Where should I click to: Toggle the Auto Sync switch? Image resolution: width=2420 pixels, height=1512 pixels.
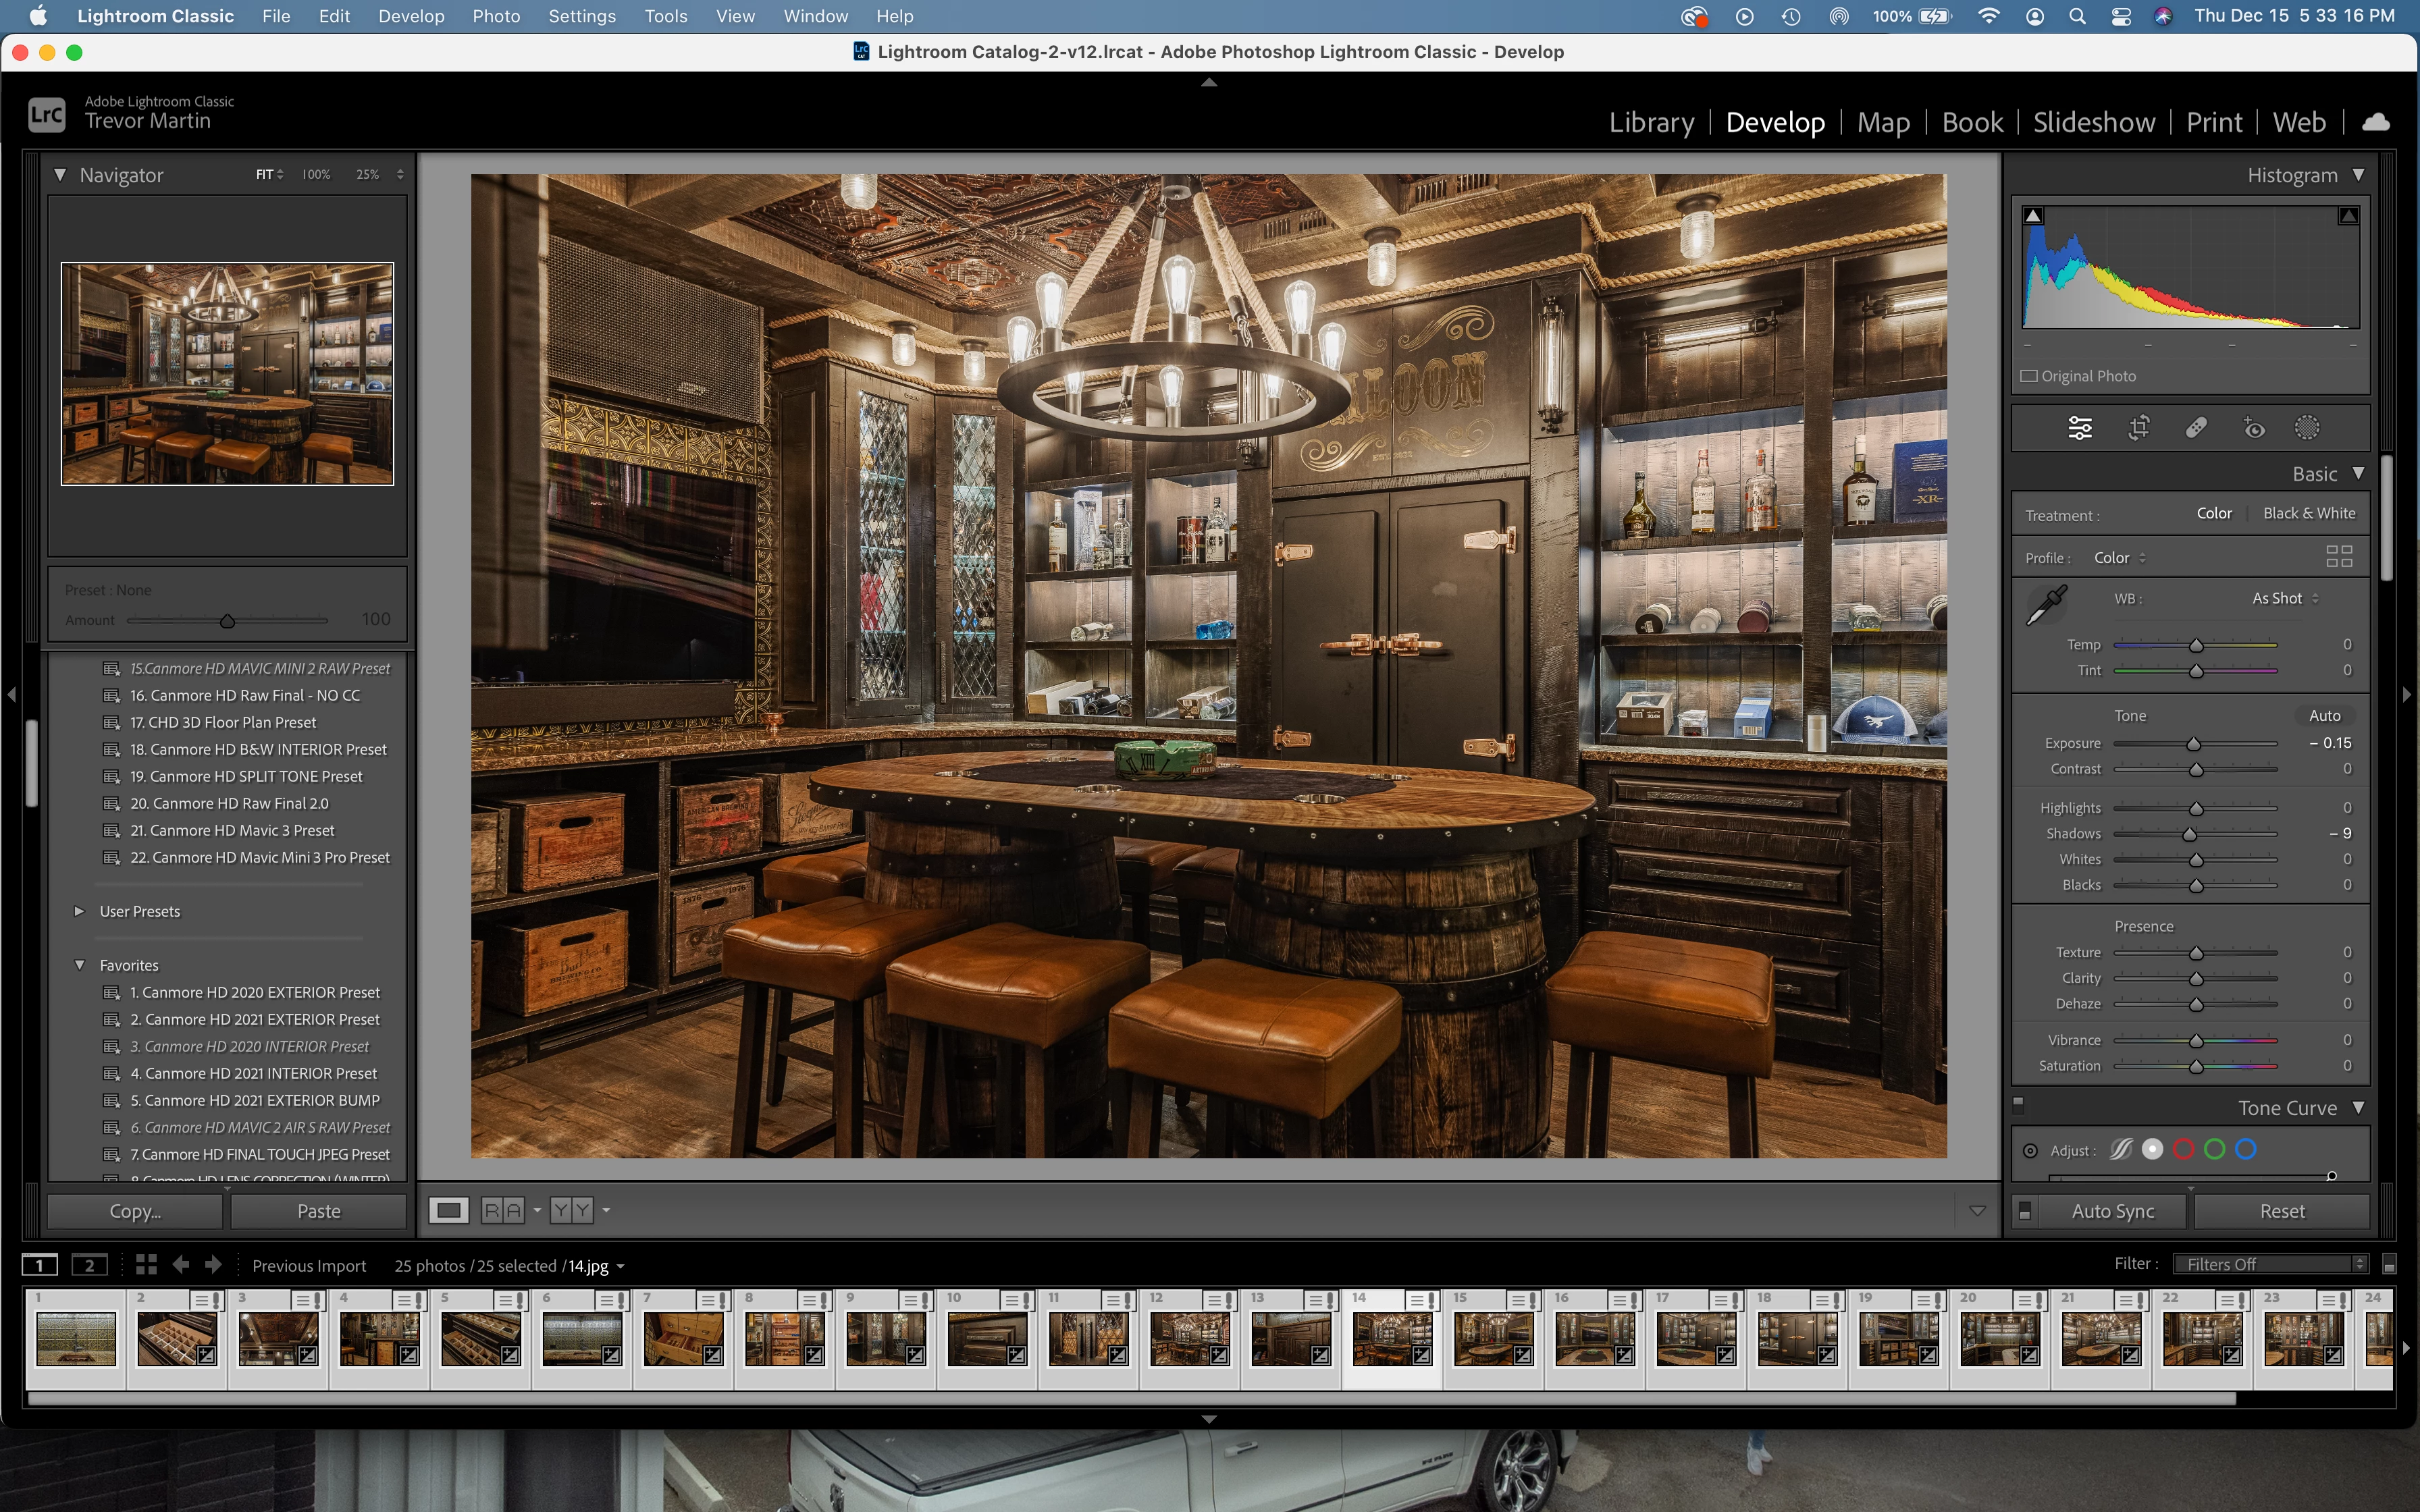click(2025, 1211)
